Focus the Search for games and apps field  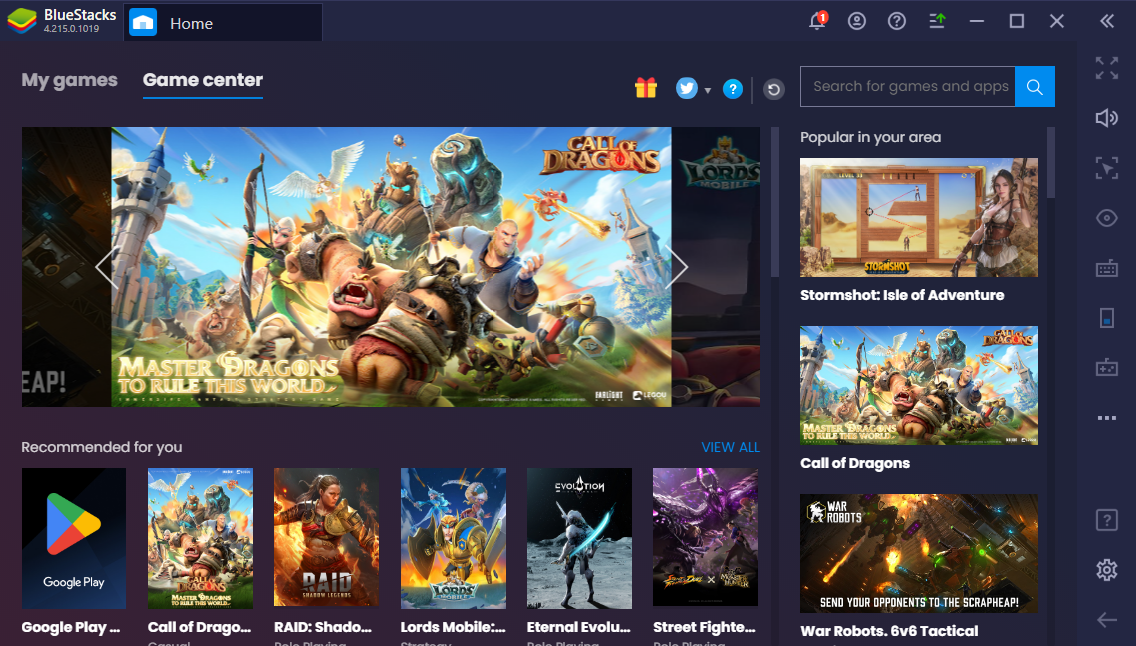coord(908,87)
